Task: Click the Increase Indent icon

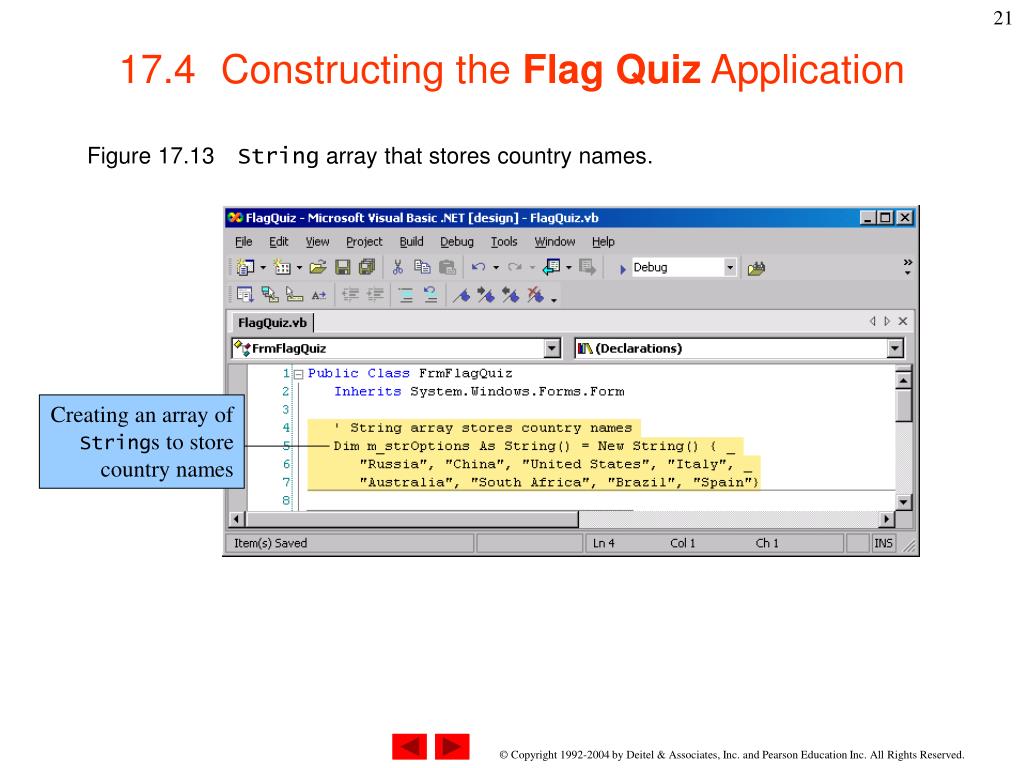Action: click(375, 295)
